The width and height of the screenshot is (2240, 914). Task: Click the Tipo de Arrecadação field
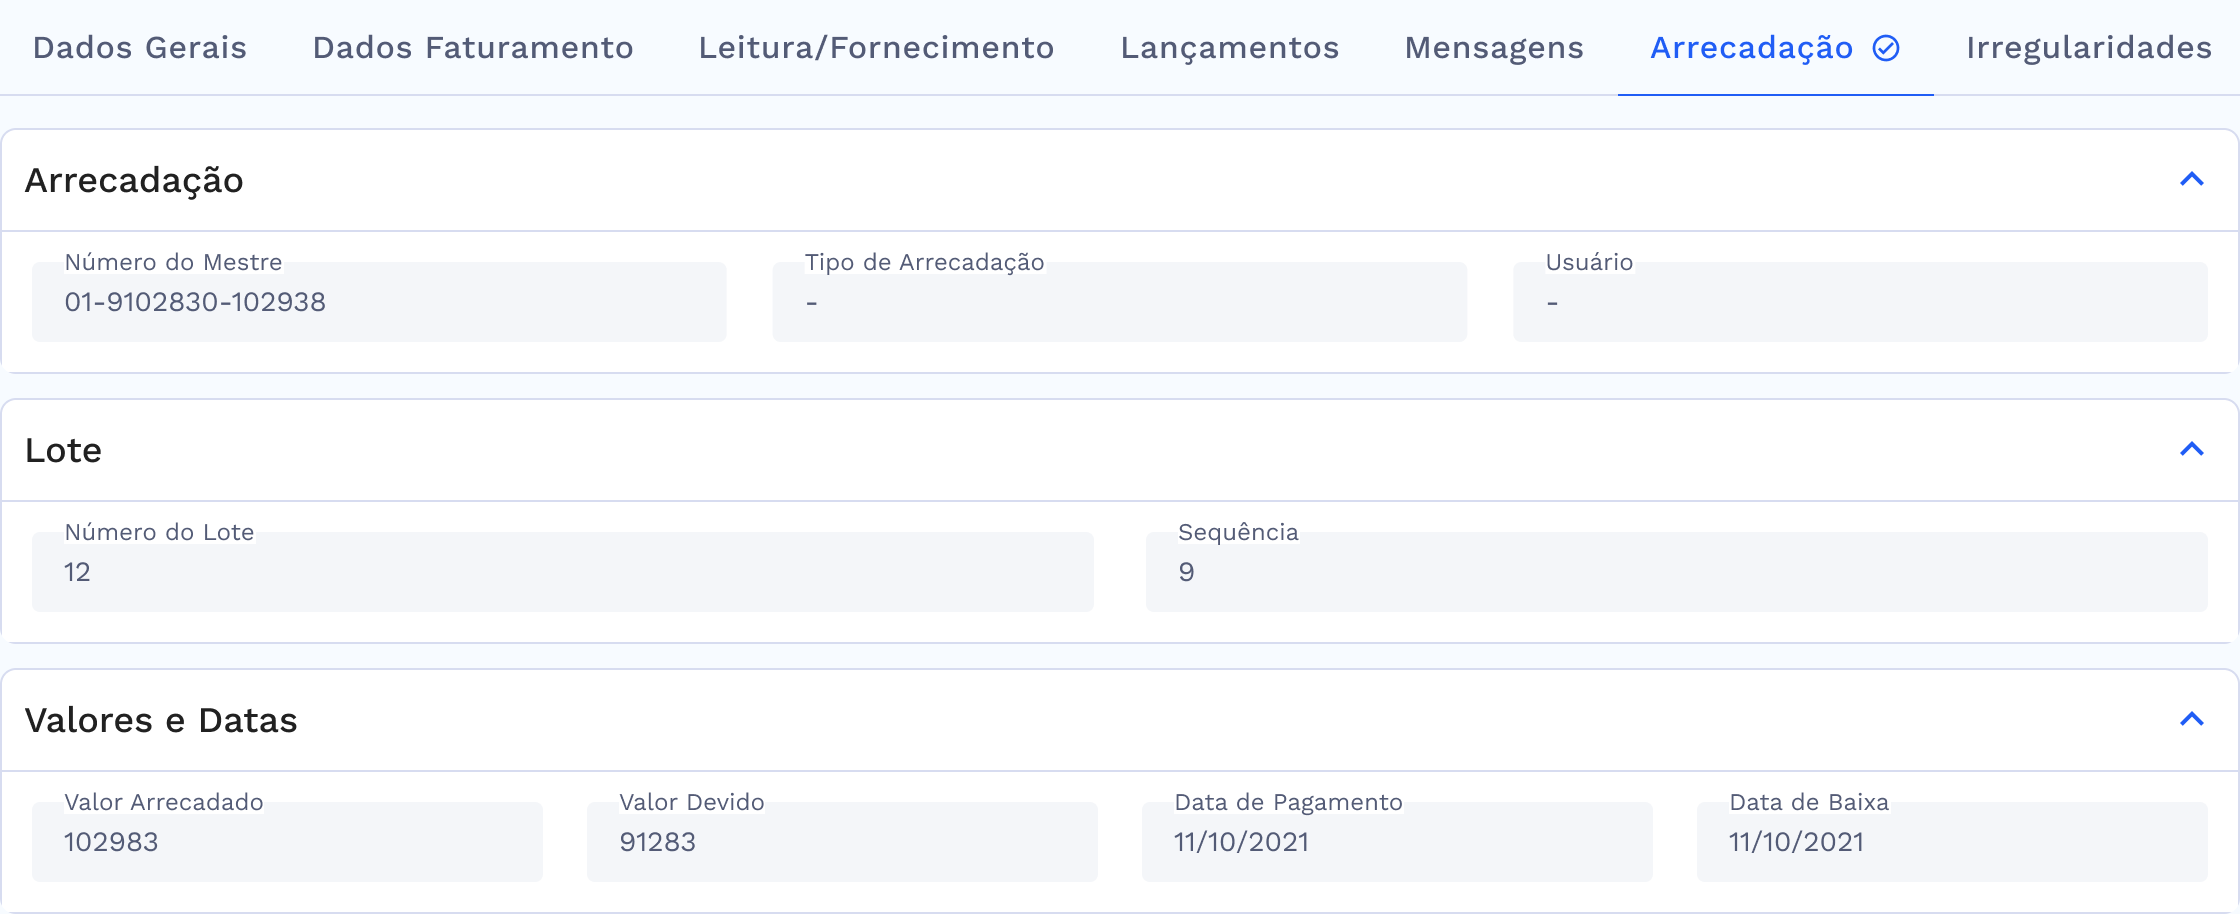(x=1119, y=302)
